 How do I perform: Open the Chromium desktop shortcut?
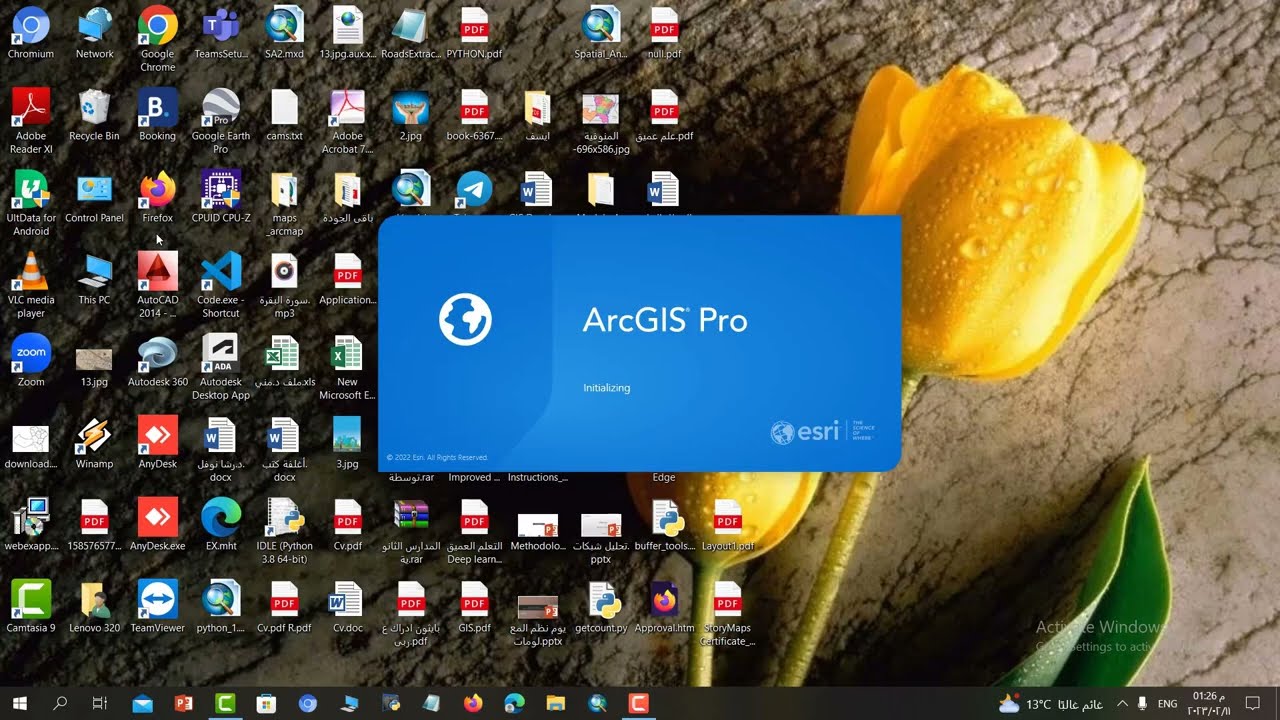pos(31,33)
